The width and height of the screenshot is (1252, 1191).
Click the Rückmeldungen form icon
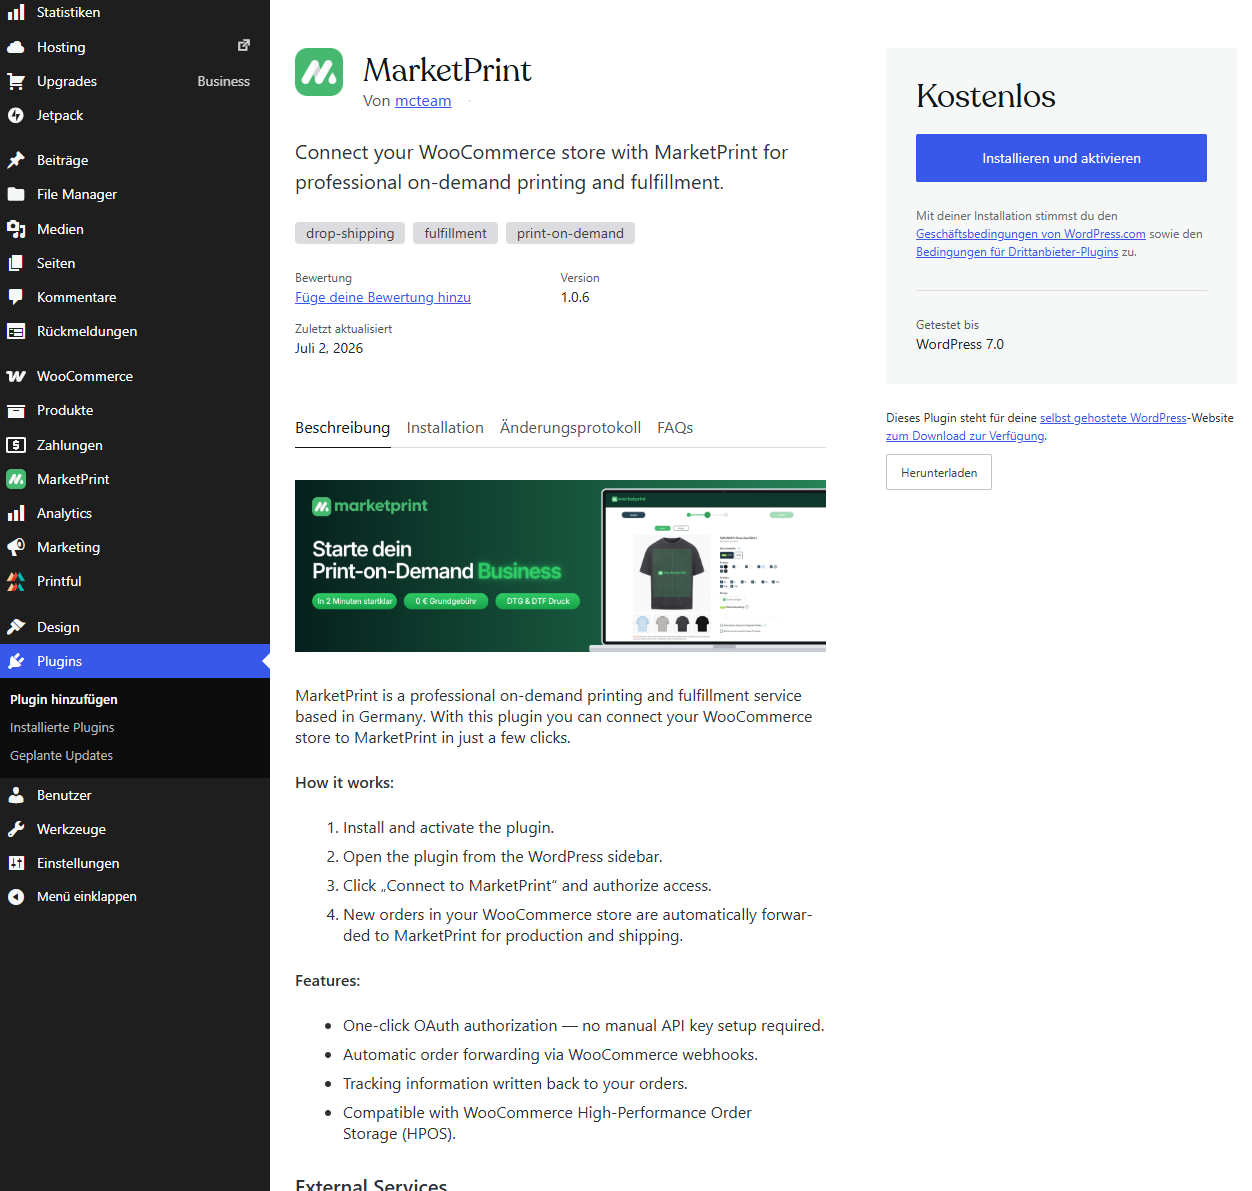(x=16, y=331)
